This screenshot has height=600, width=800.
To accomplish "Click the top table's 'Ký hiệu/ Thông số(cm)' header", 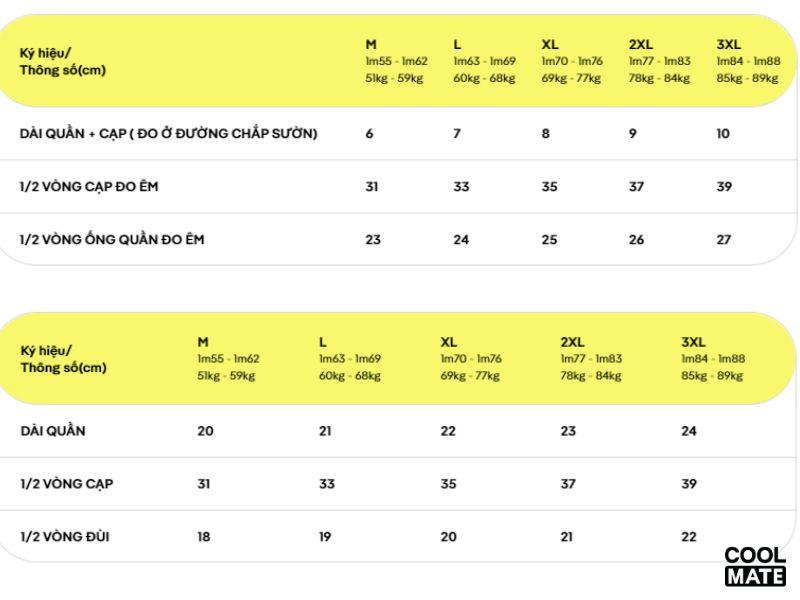I will pyautogui.click(x=62, y=62).
